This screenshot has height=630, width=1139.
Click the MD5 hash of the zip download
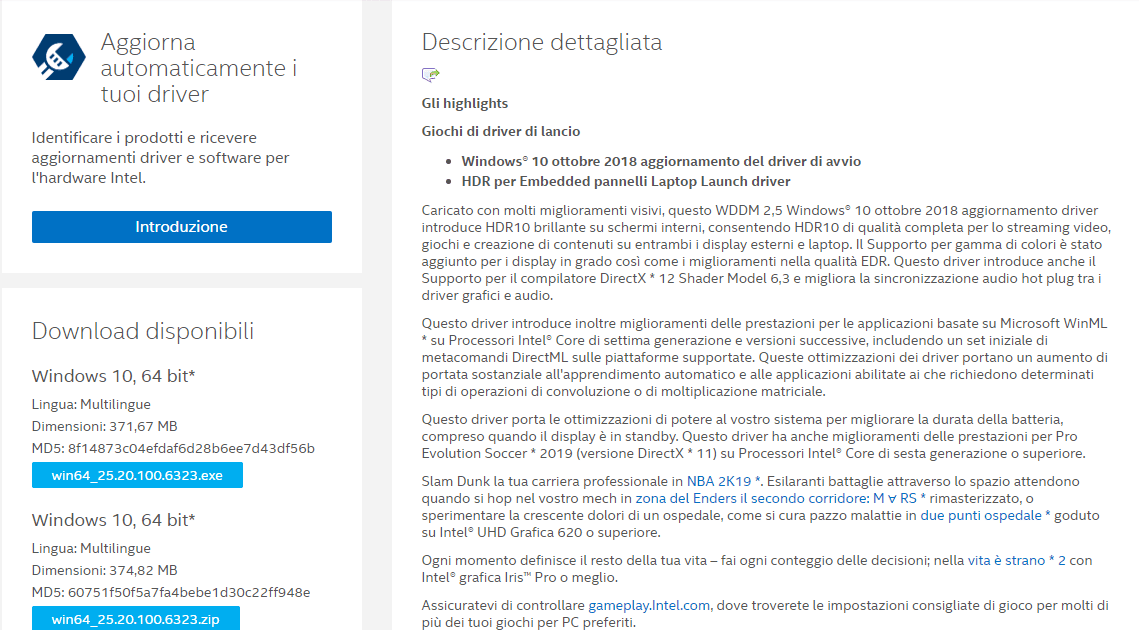[185, 592]
